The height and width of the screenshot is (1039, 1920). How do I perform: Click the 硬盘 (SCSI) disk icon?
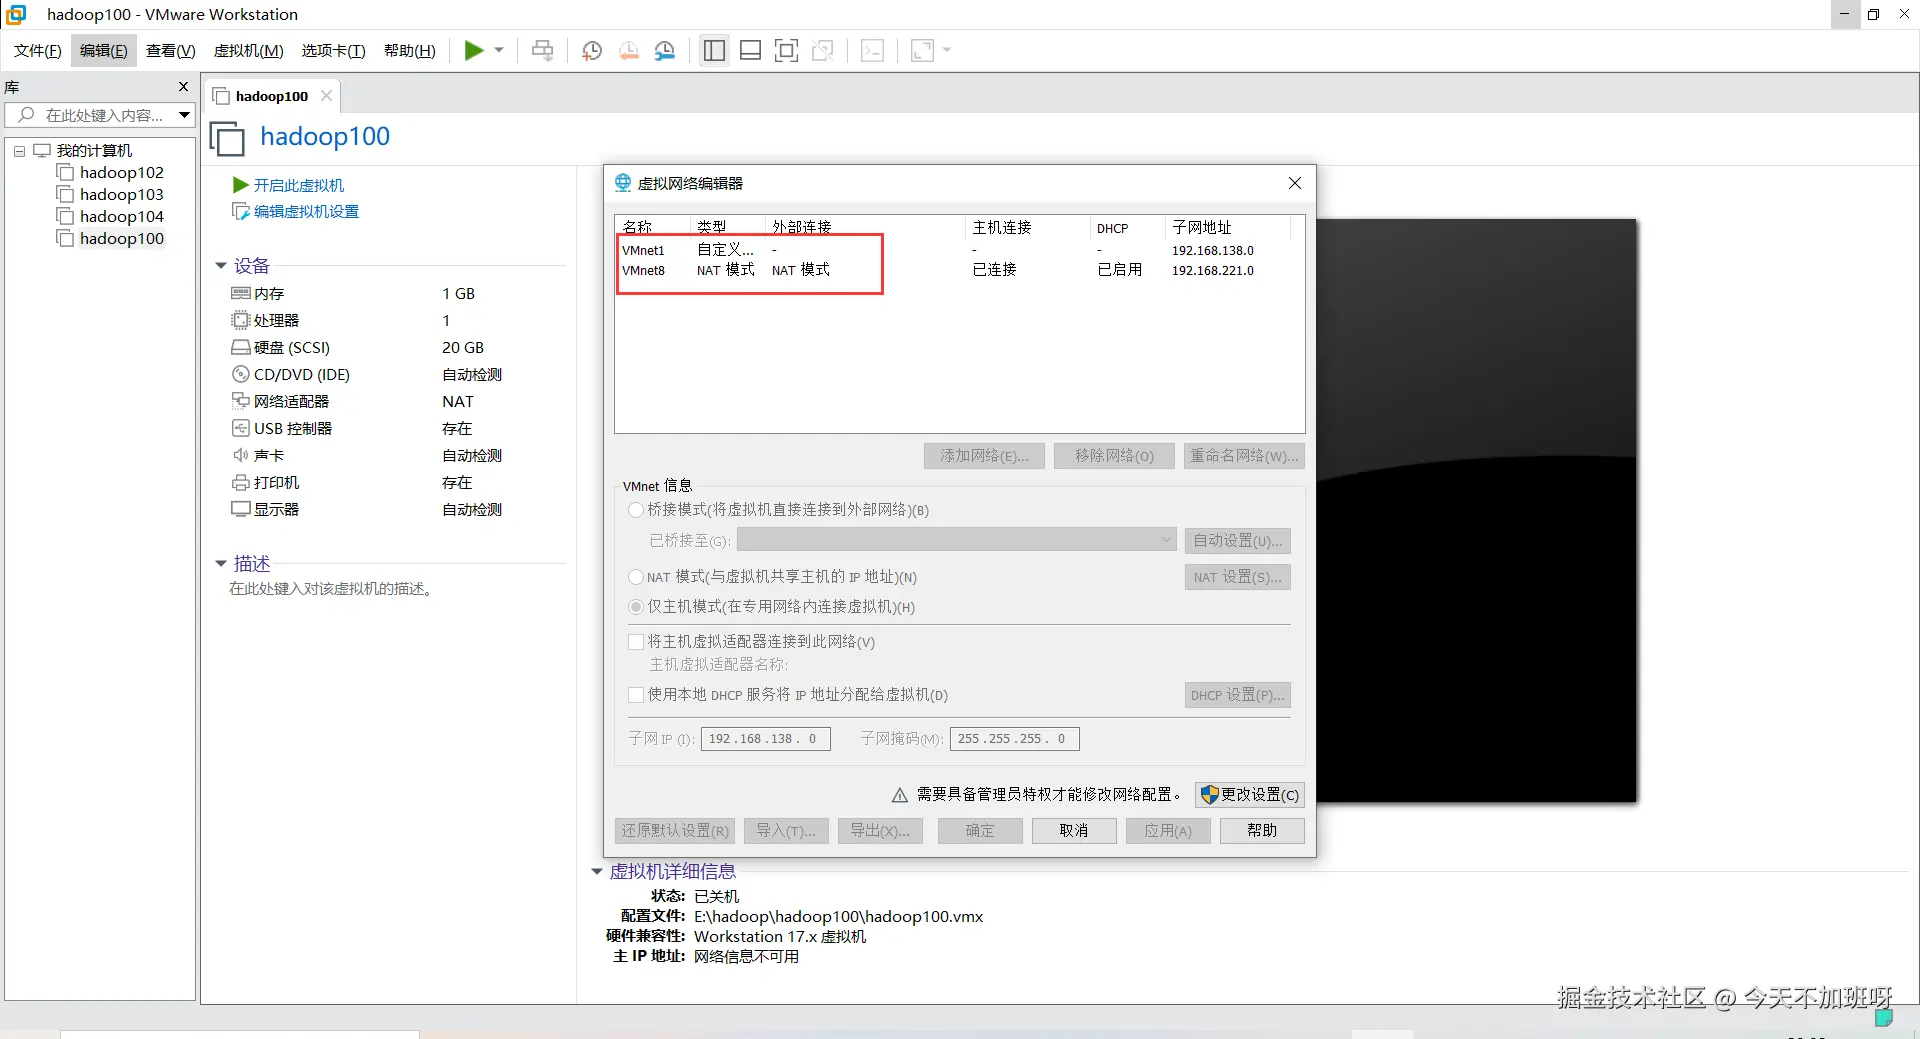pos(240,347)
